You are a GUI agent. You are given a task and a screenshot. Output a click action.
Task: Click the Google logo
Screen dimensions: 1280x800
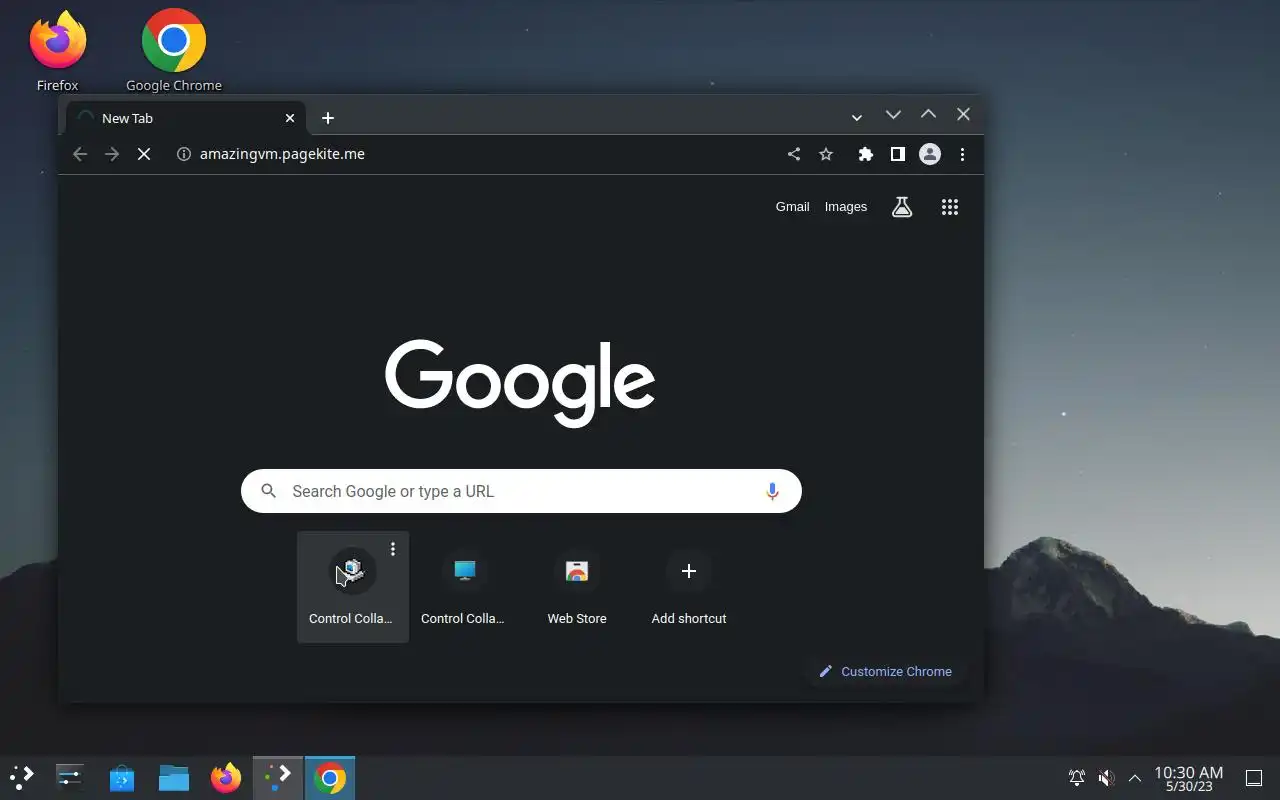click(x=520, y=383)
